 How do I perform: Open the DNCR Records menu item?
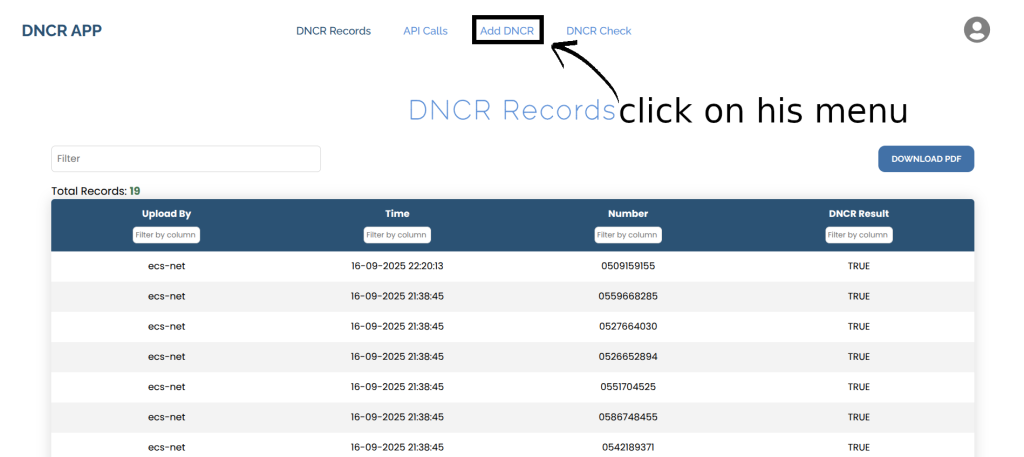tap(333, 31)
